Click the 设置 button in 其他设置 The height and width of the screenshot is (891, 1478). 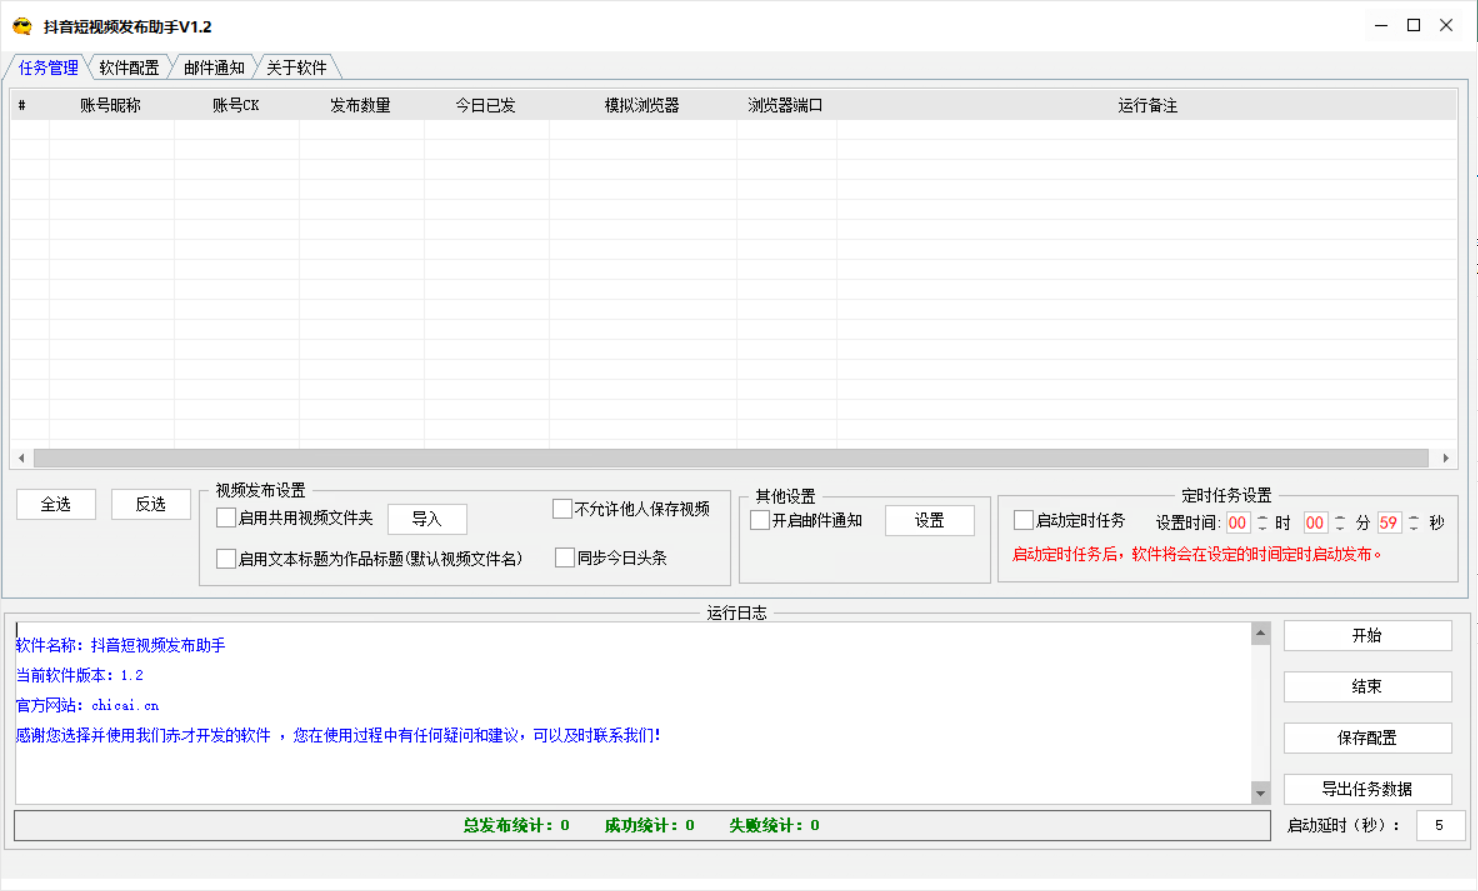click(x=929, y=520)
